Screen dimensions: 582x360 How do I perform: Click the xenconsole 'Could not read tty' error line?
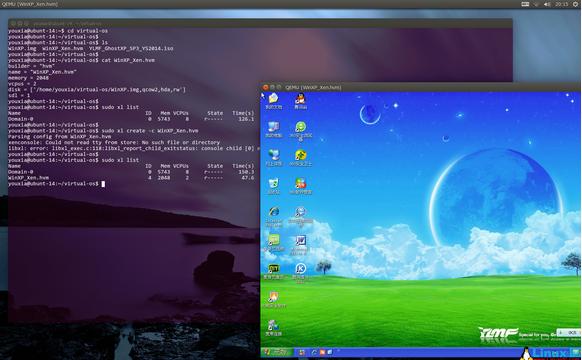114,143
